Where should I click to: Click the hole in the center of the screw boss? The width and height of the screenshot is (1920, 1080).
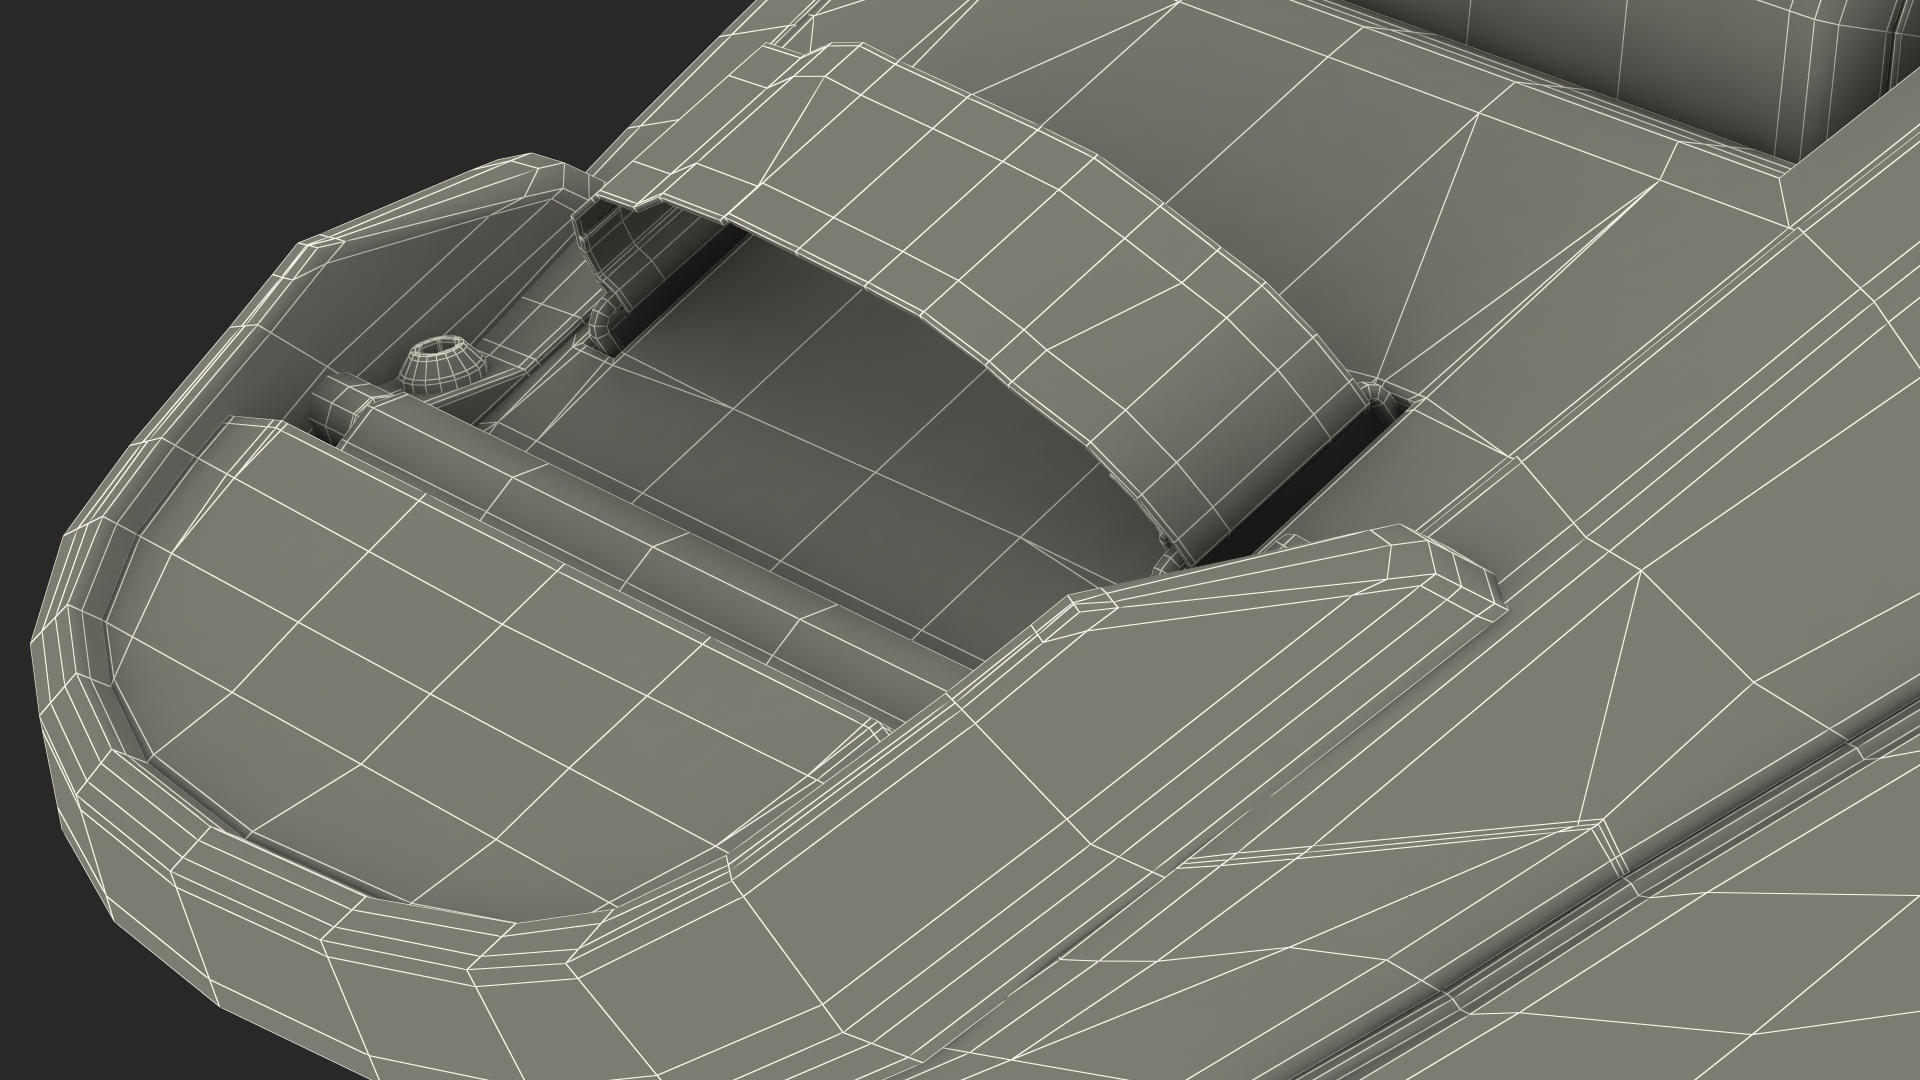pyautogui.click(x=440, y=349)
